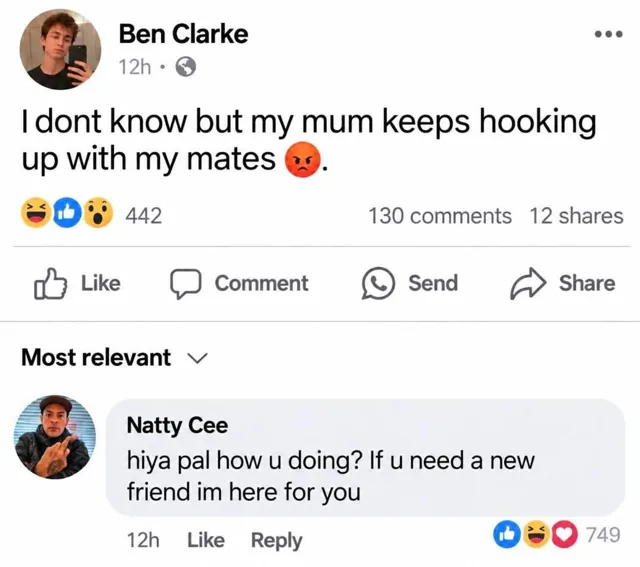Expand the Most relevant sort chevron
Screen dimensions: 640x567
pos(198,358)
